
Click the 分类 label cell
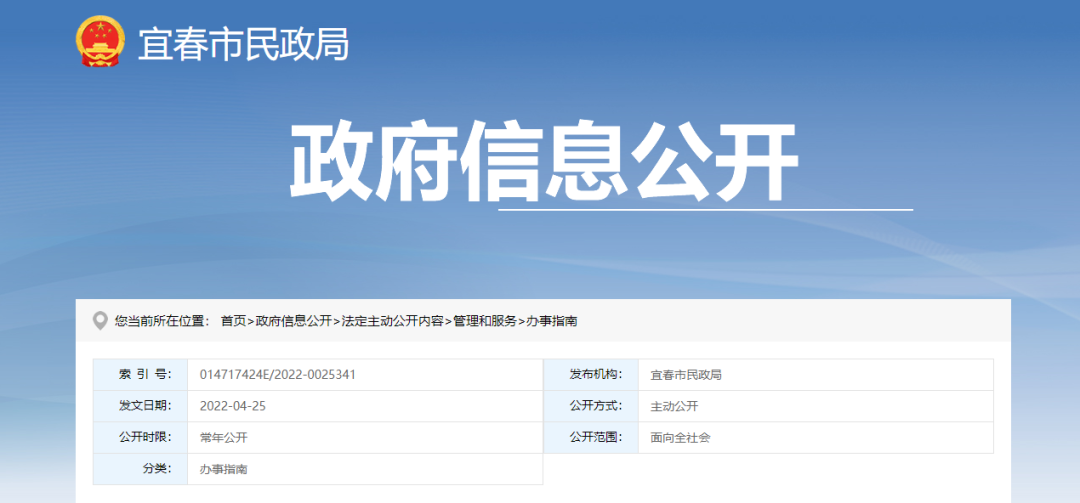[141, 469]
